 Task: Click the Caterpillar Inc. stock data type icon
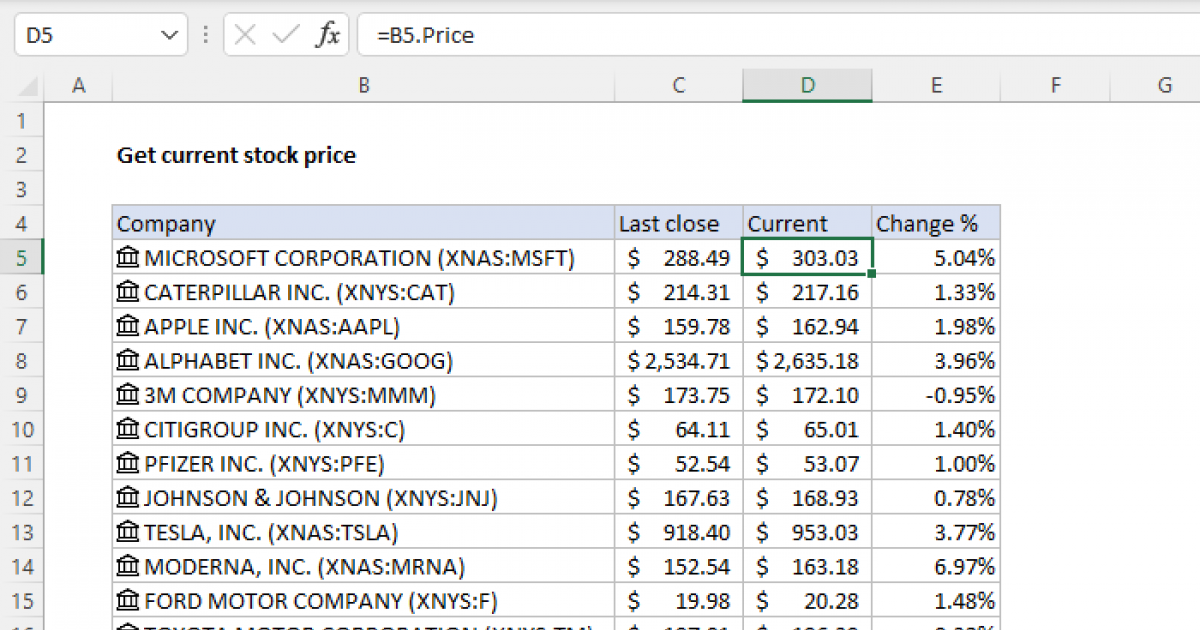(128, 292)
